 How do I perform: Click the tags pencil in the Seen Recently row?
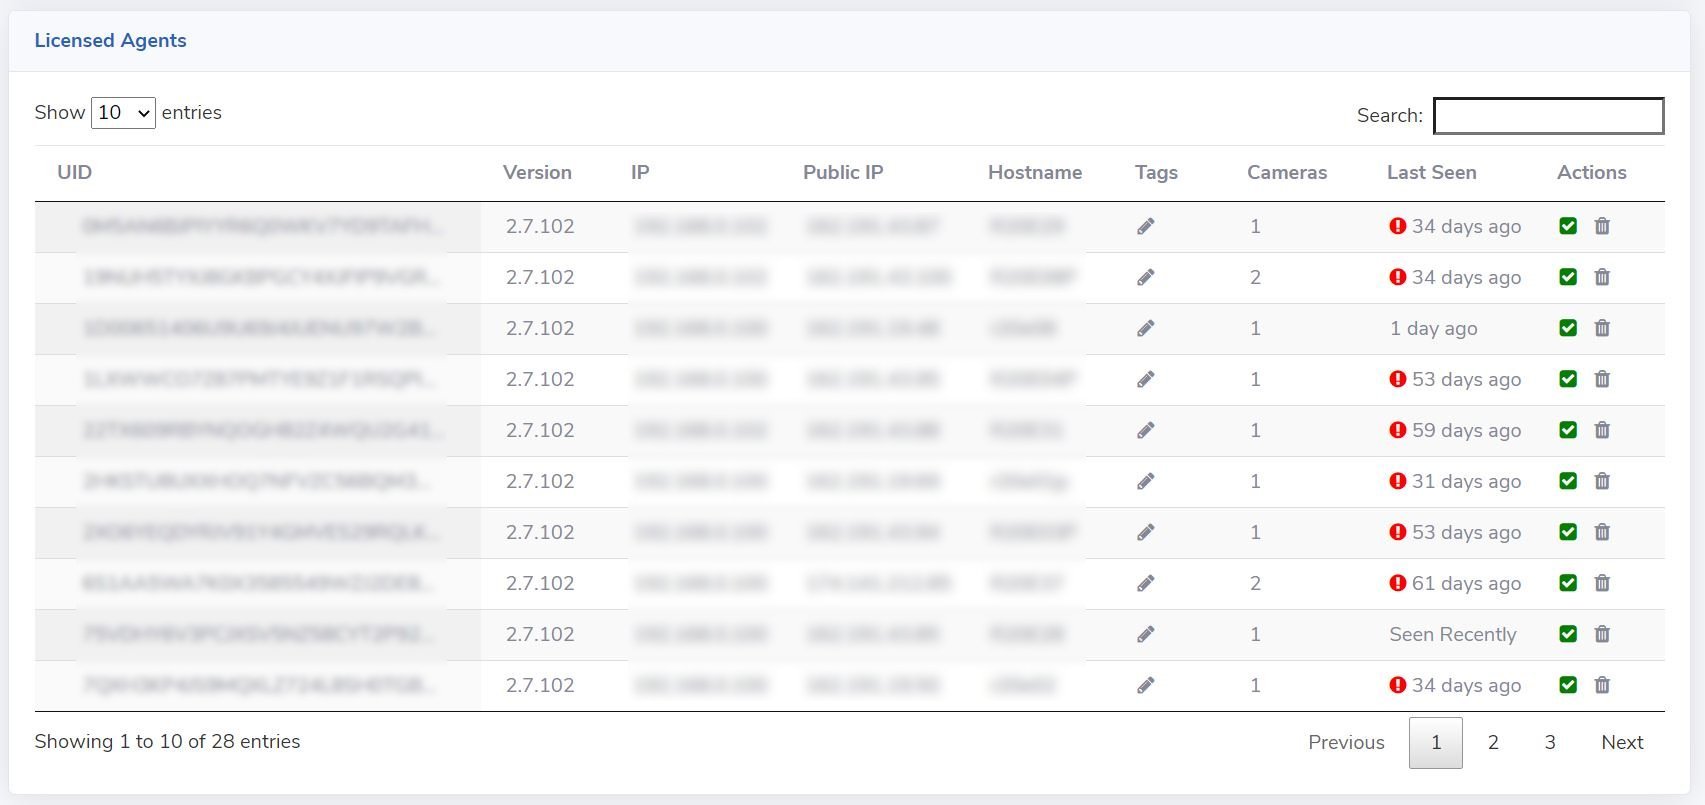point(1146,634)
